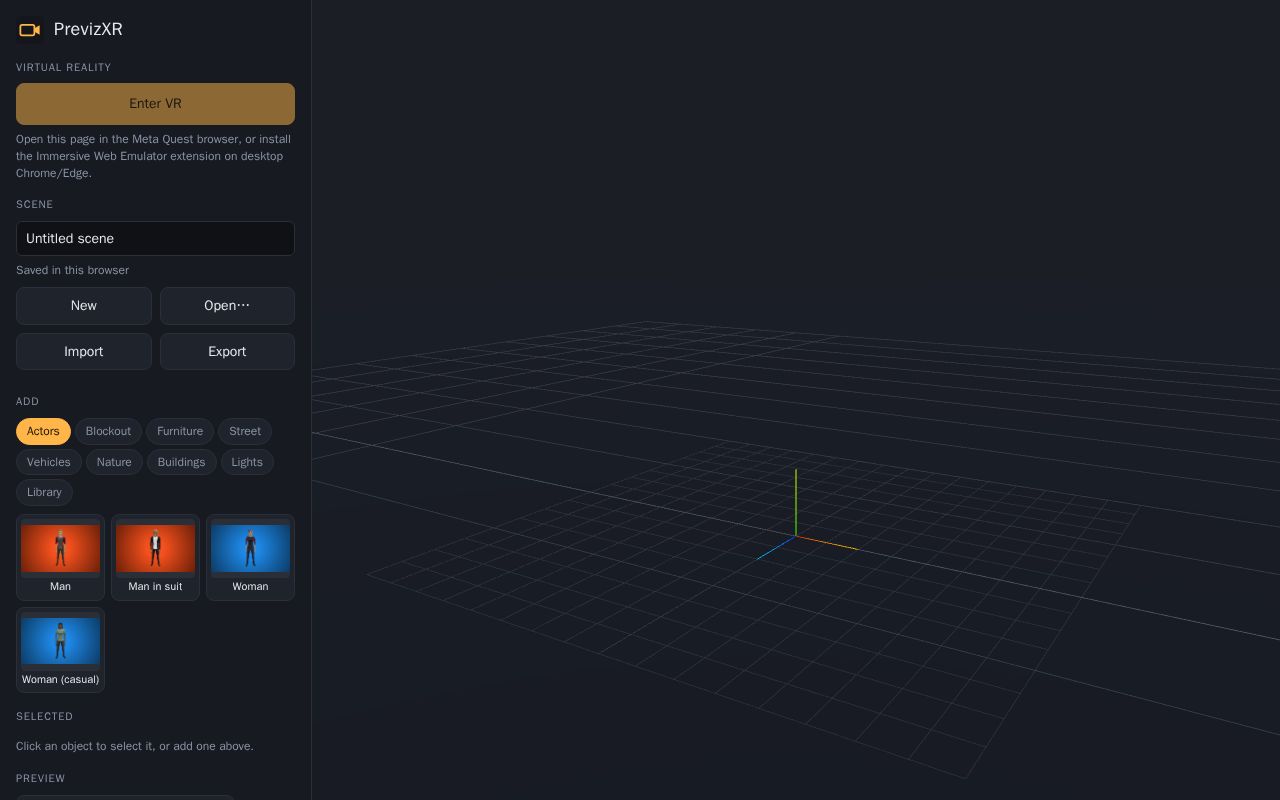Click the SELECTED section heading

[x=45, y=716]
